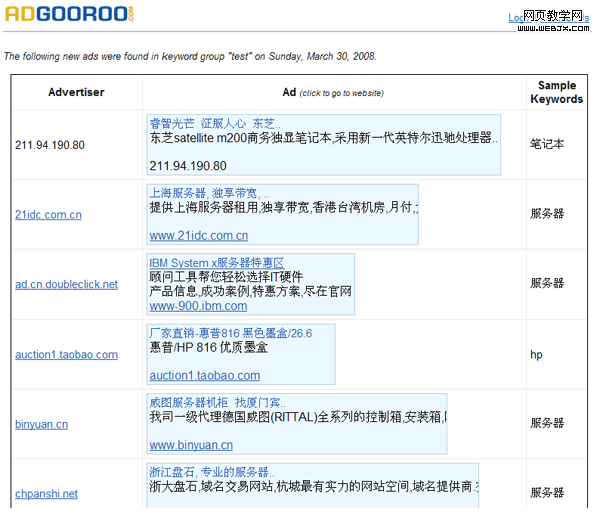This screenshot has height=512, width=600.
Task: Open the chpanshi.net advertiser link
Action: pyautogui.click(x=46, y=494)
